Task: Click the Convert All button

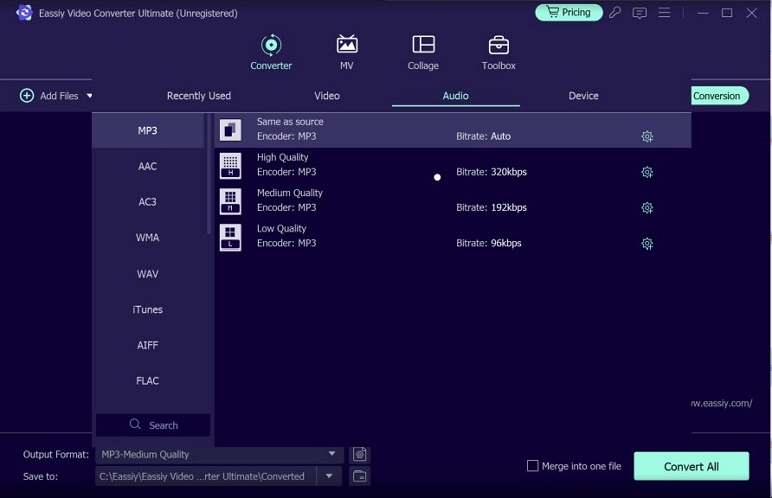Action: click(x=691, y=466)
